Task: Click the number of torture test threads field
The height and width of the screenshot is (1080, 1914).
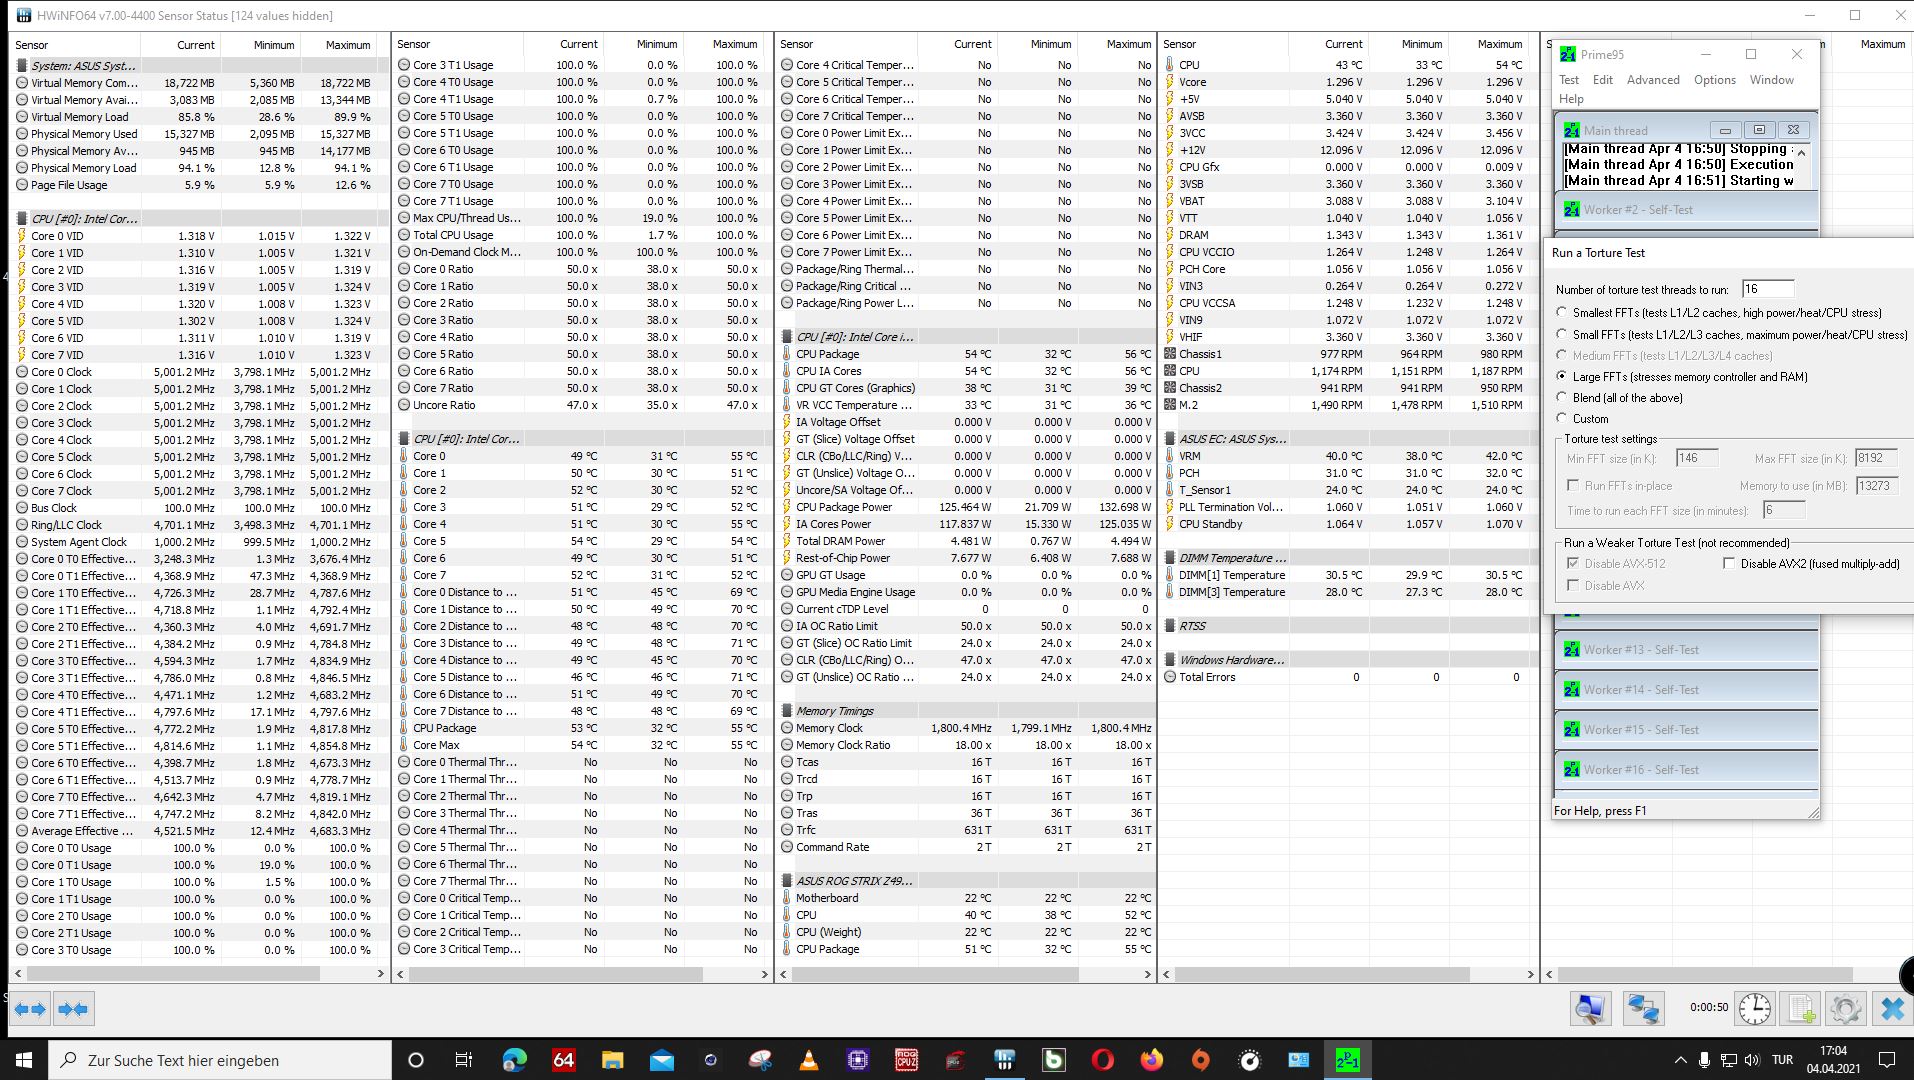Action: 1767,289
